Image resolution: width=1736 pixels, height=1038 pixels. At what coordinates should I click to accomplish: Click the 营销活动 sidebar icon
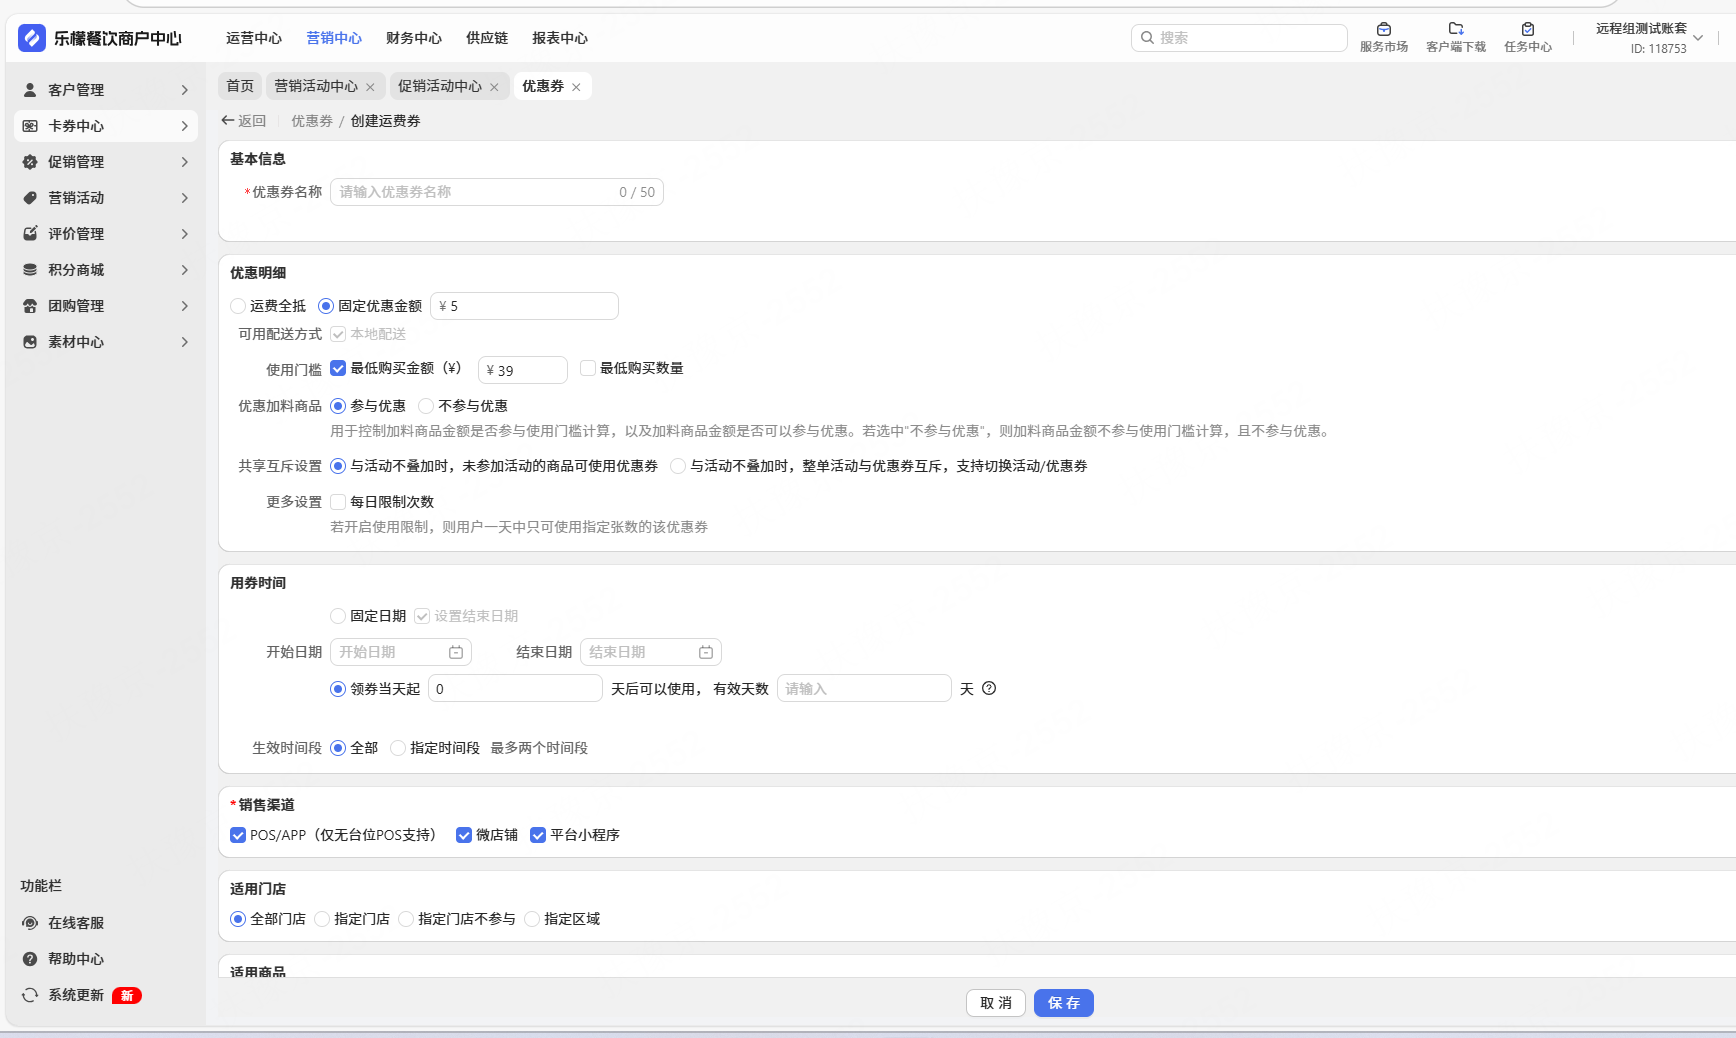pos(30,198)
